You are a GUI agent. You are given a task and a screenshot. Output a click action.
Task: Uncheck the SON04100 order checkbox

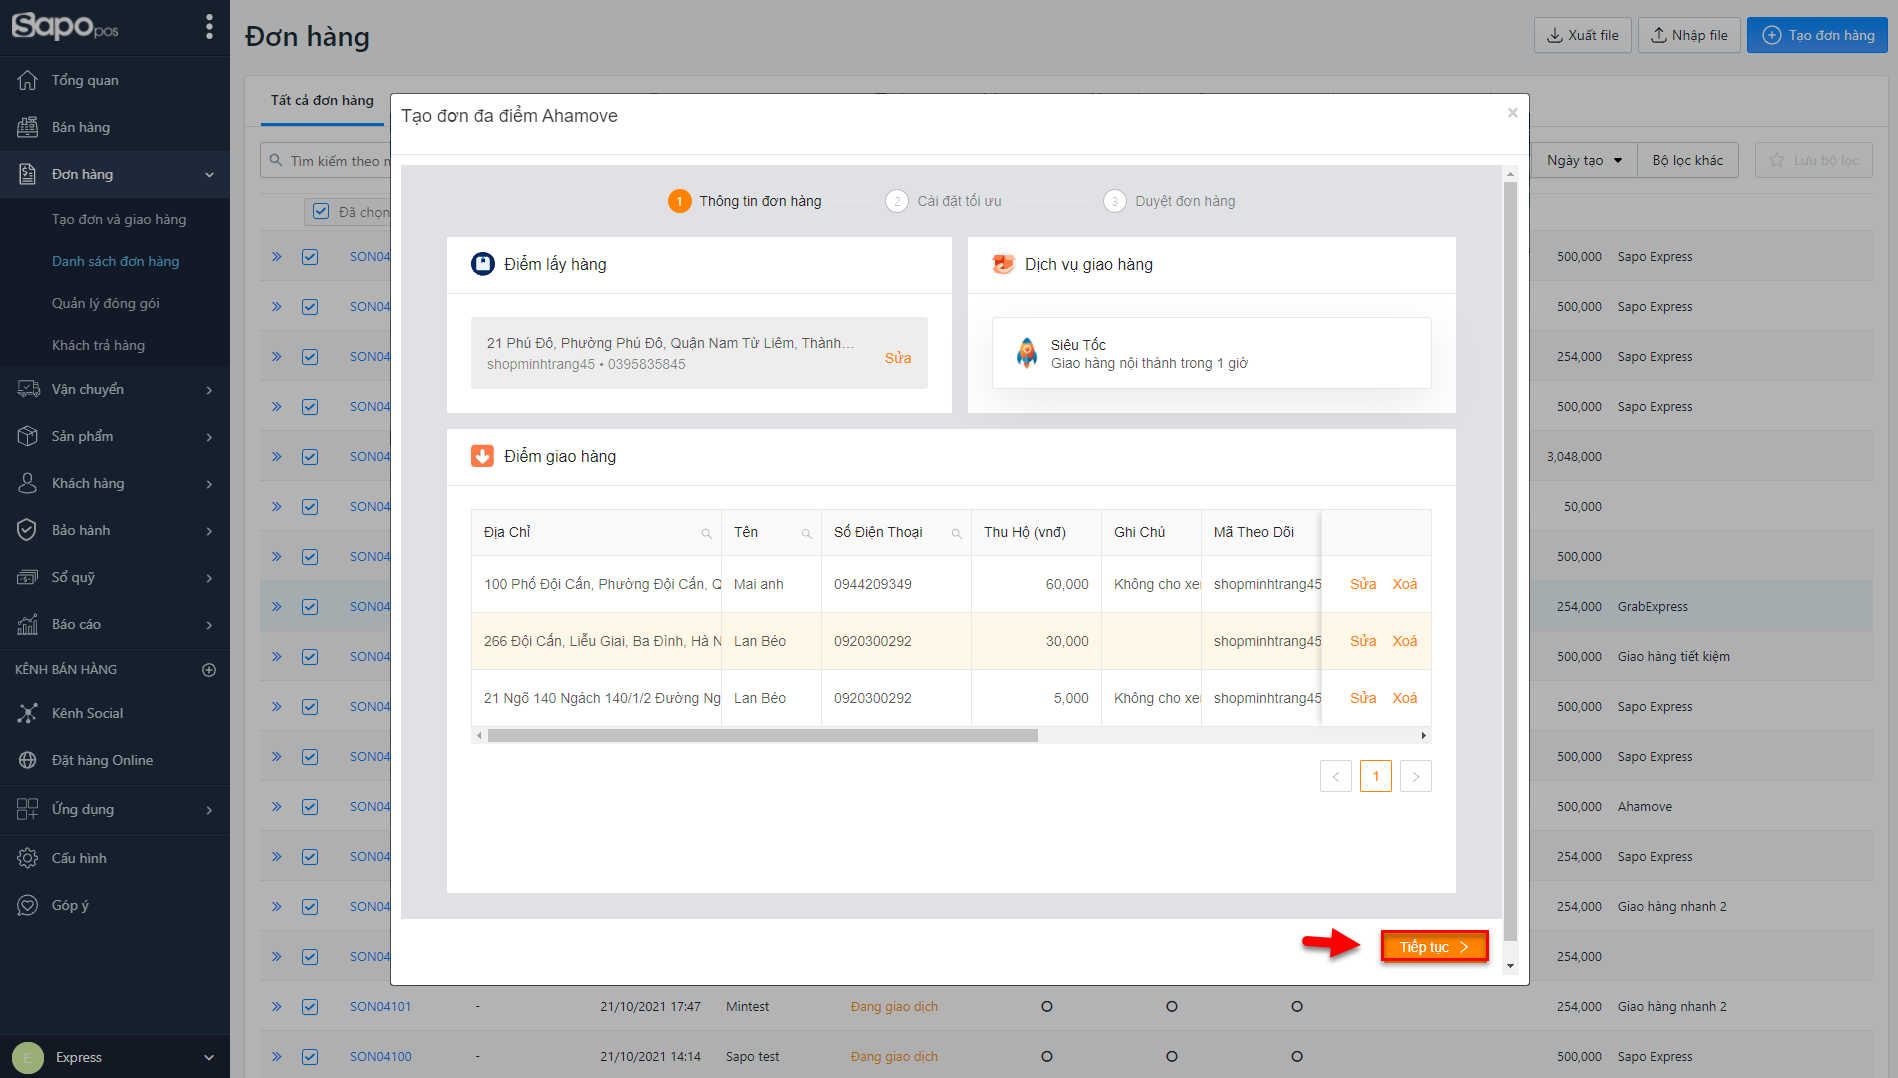coord(310,1056)
